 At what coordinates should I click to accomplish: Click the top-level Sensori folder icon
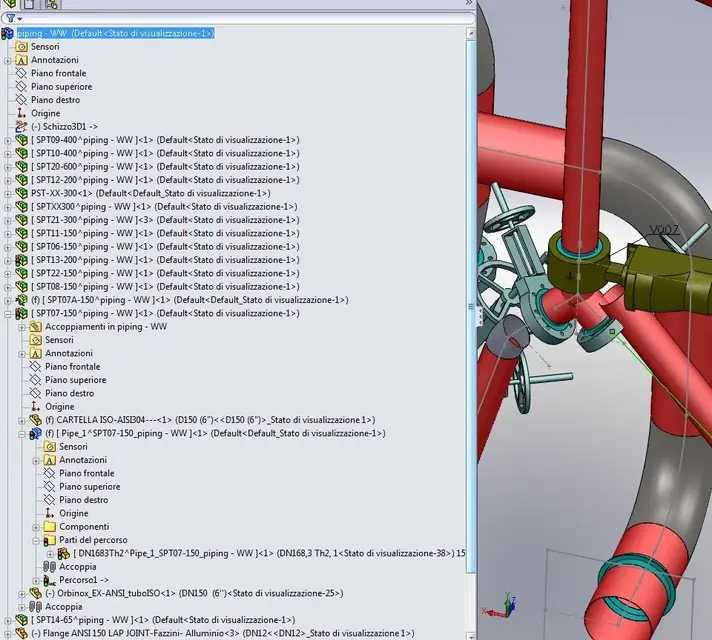tap(21, 46)
